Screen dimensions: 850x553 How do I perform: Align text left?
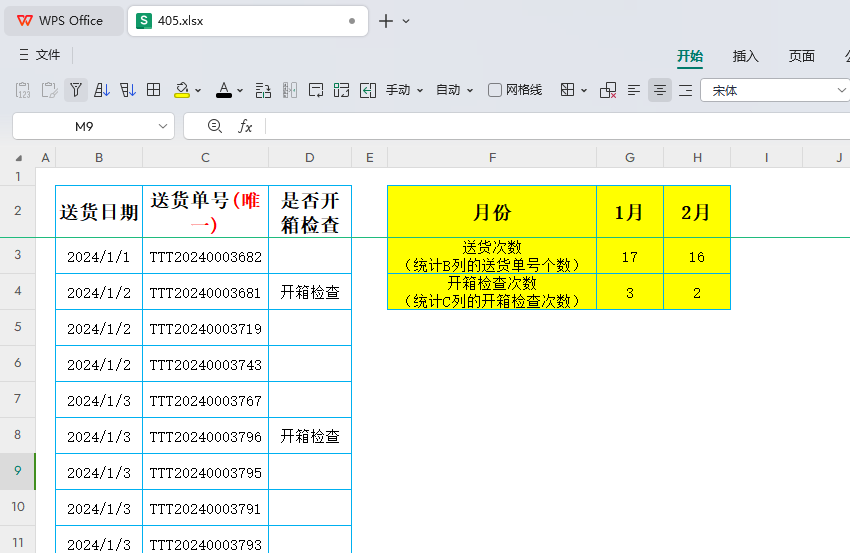point(634,90)
